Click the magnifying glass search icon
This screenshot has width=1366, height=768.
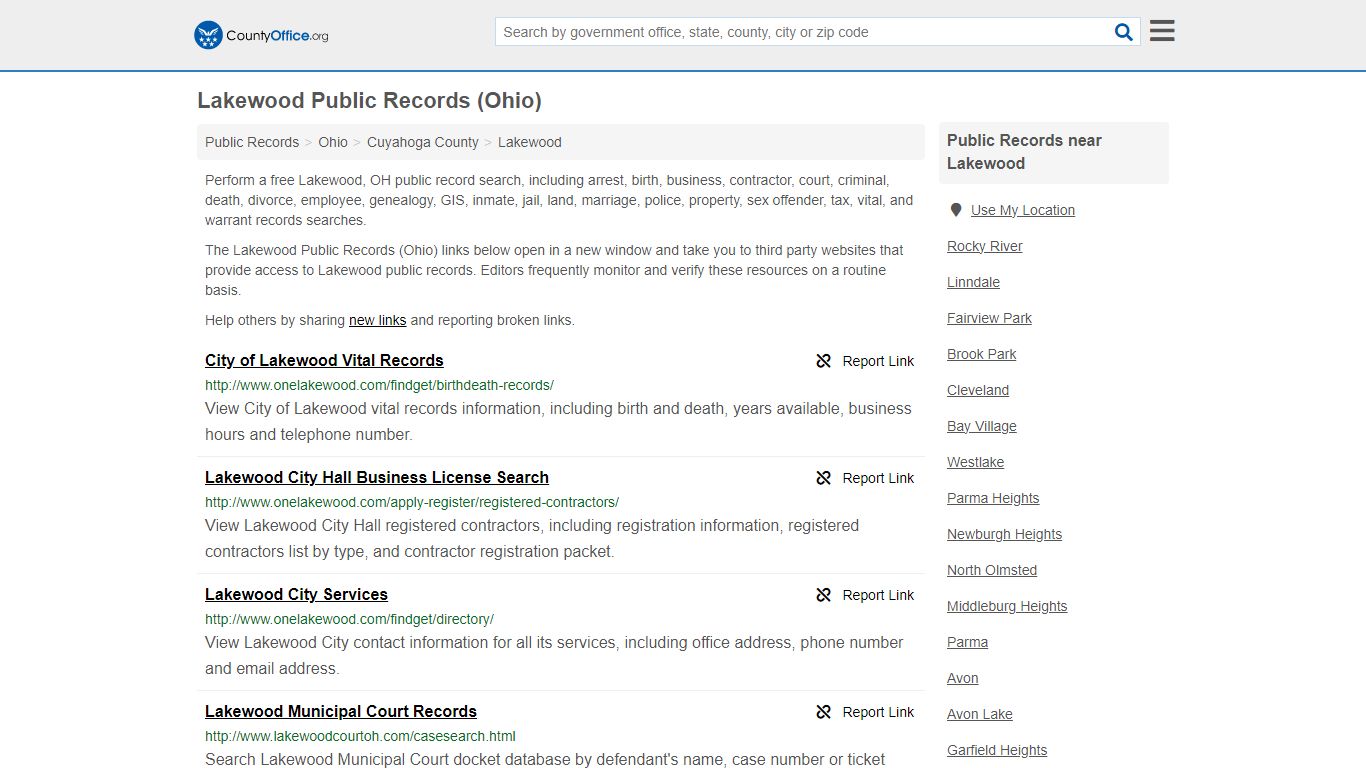click(1124, 32)
